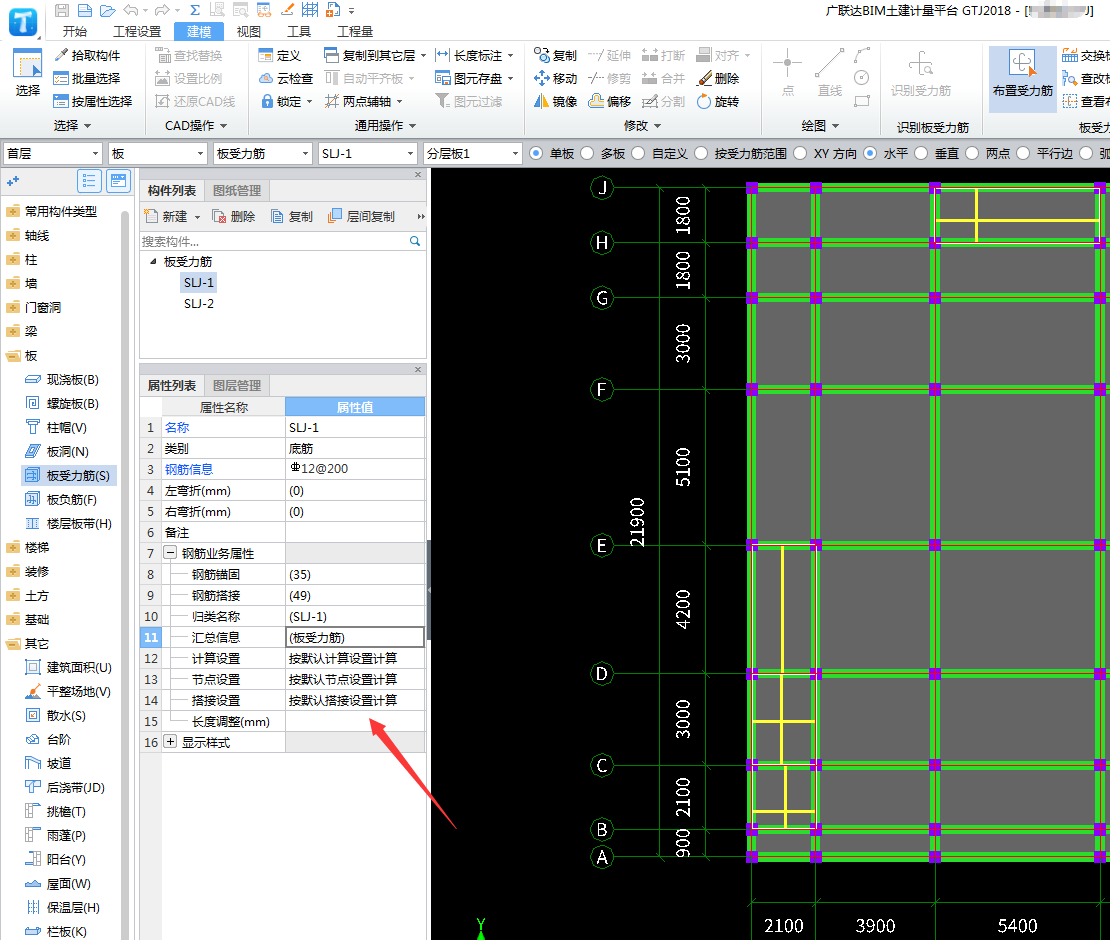The image size is (1110, 940).
Task: Click the 长度调整(mm) value cell
Action: [x=355, y=721]
